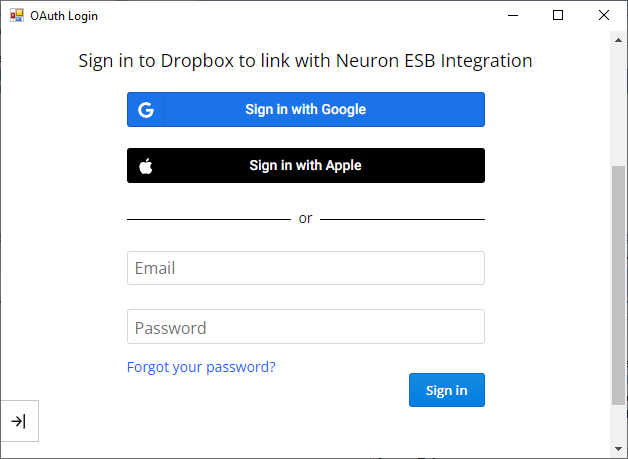Click the OAuth Login title bar text

tap(64, 16)
